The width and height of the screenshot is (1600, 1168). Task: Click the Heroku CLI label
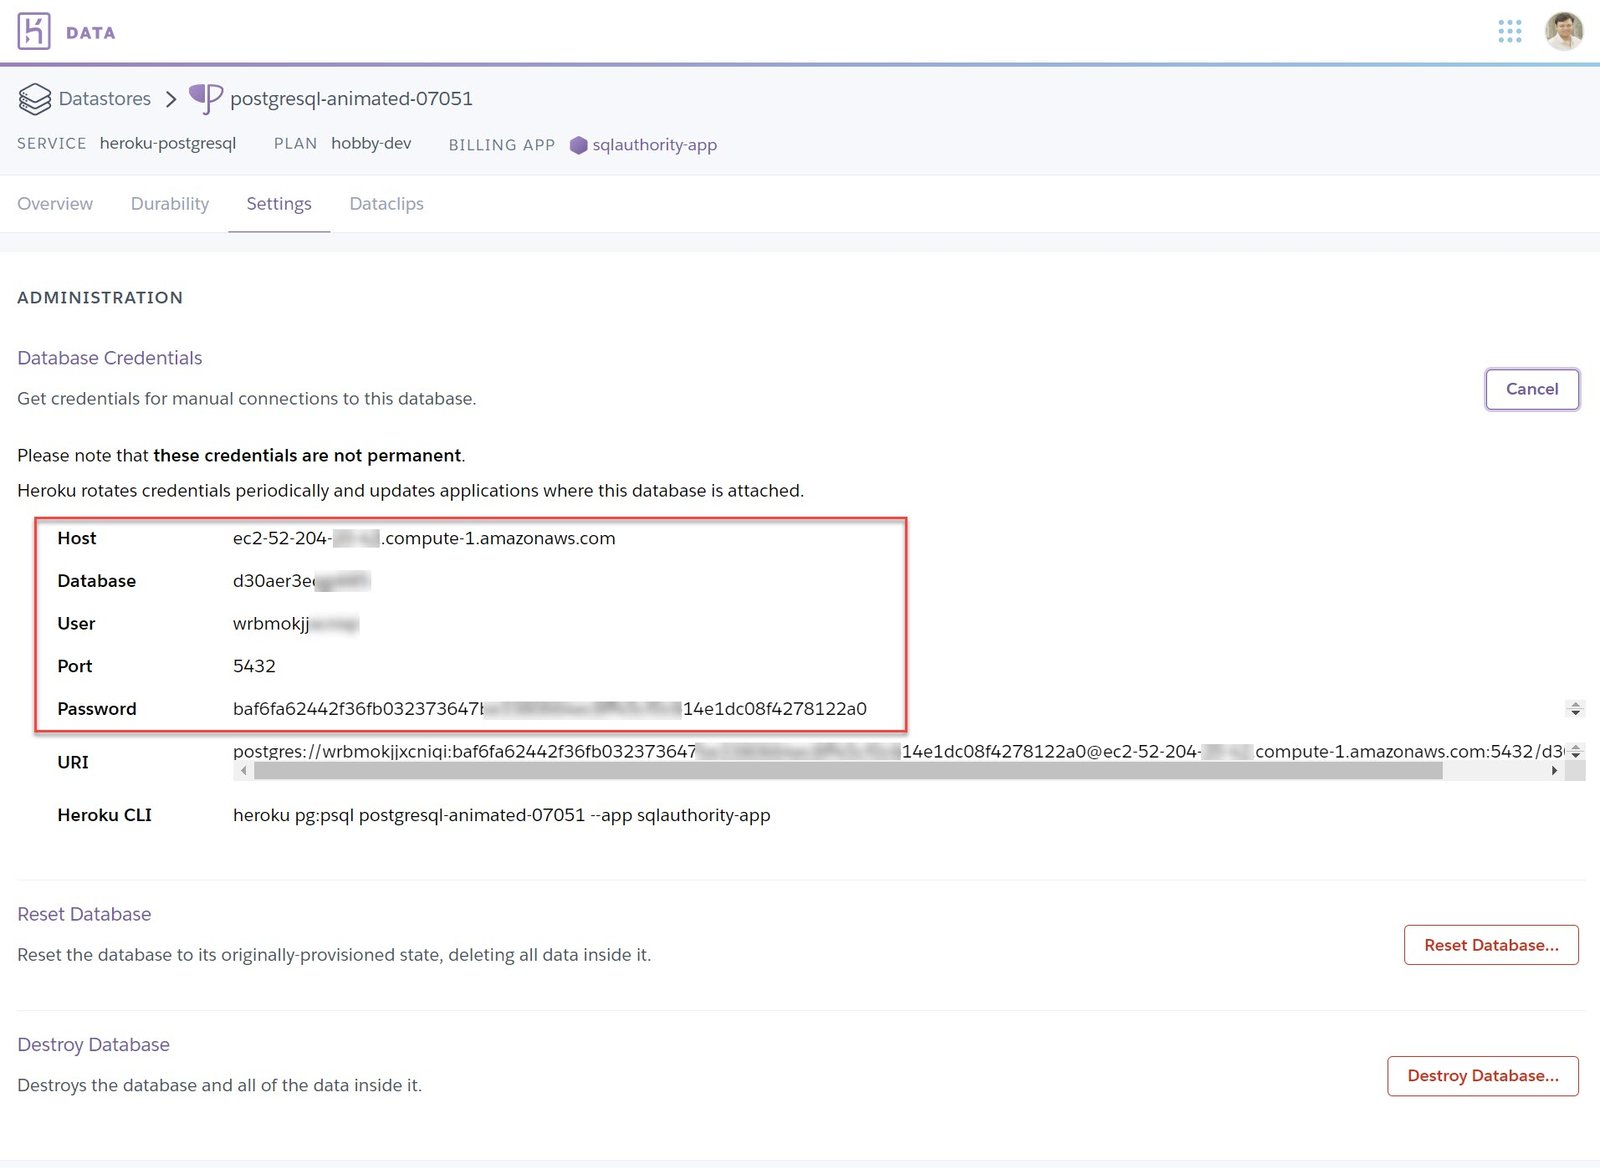click(x=104, y=815)
